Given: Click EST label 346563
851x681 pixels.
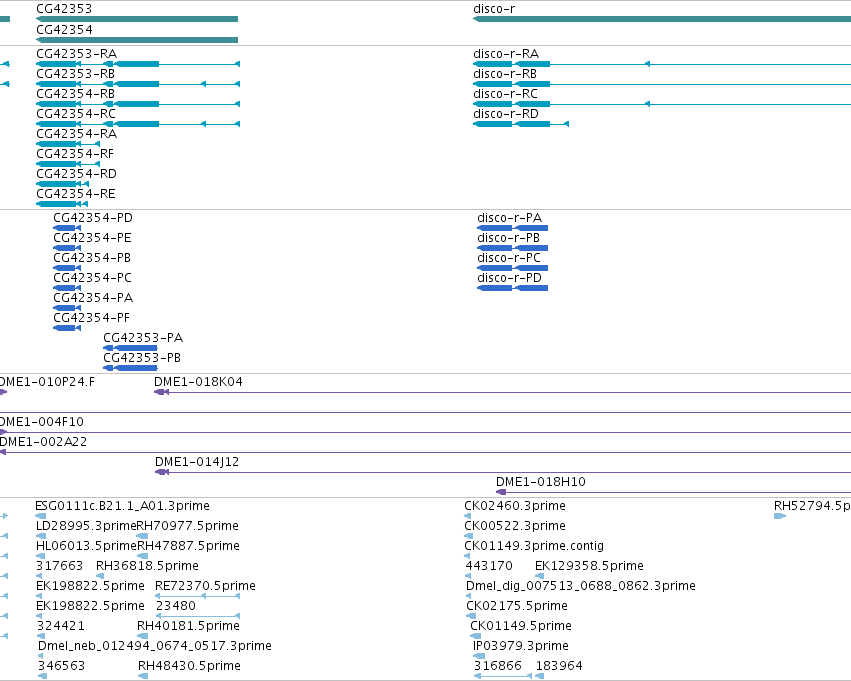Looking at the screenshot, I should (x=61, y=667).
